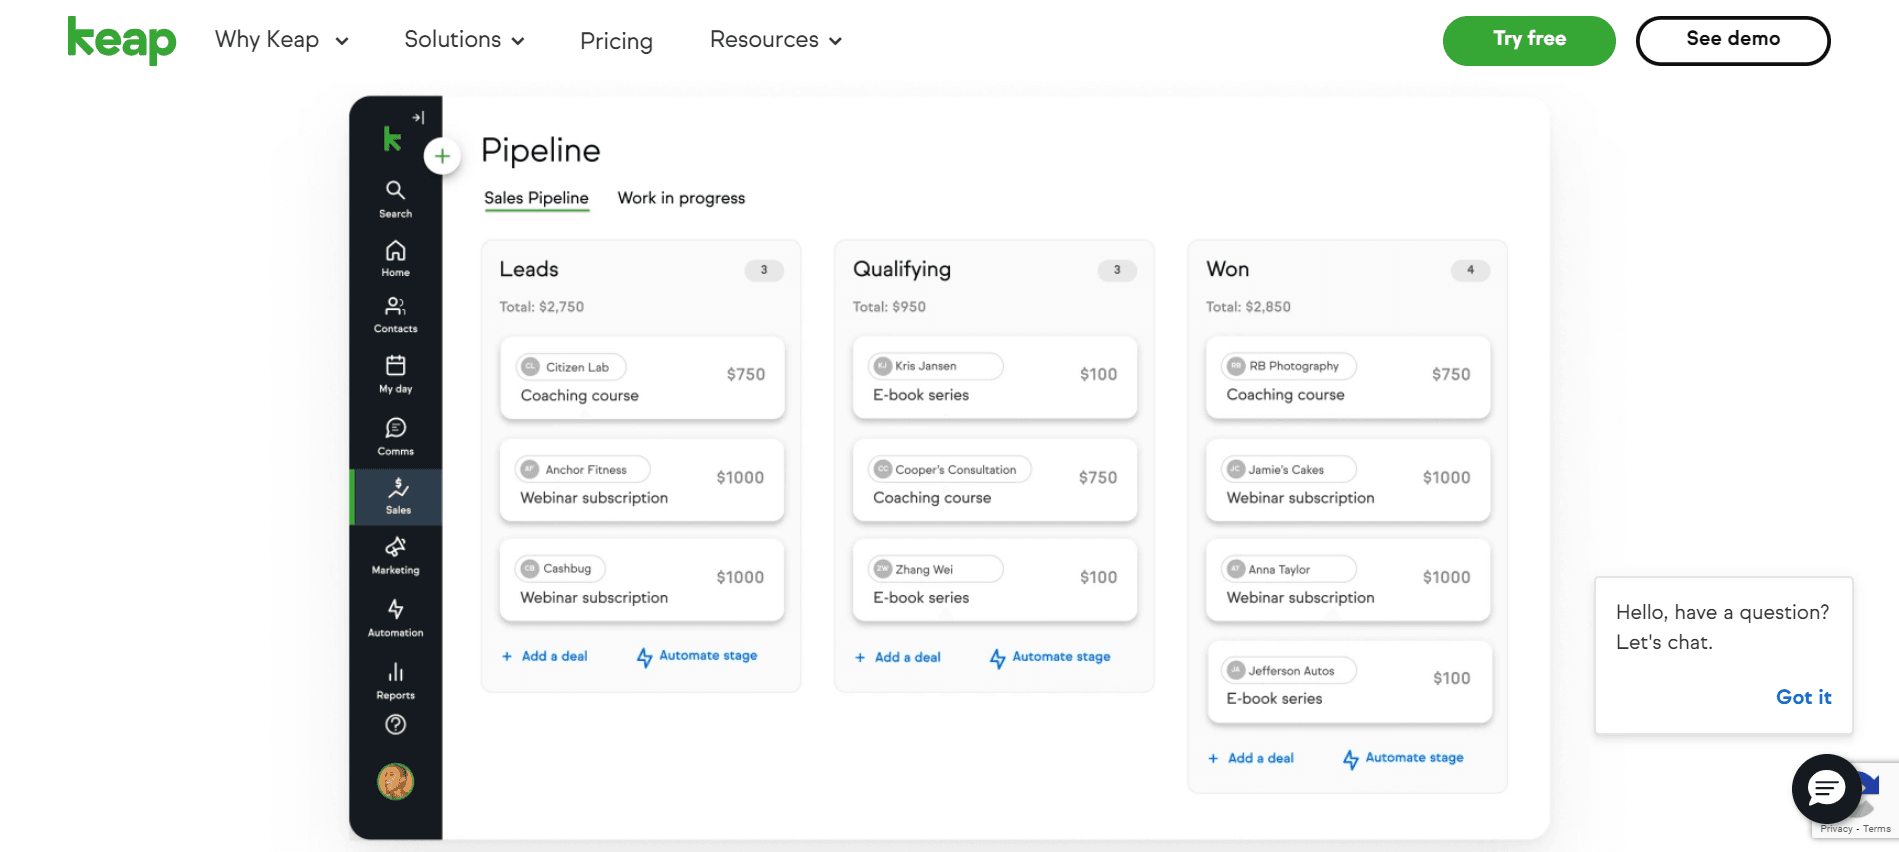Screen dimensions: 1899x852
Task: Click the See demo button
Action: click(1733, 41)
